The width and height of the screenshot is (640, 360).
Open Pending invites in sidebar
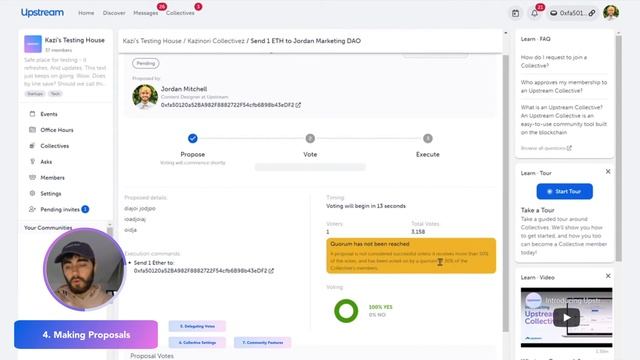[59, 209]
